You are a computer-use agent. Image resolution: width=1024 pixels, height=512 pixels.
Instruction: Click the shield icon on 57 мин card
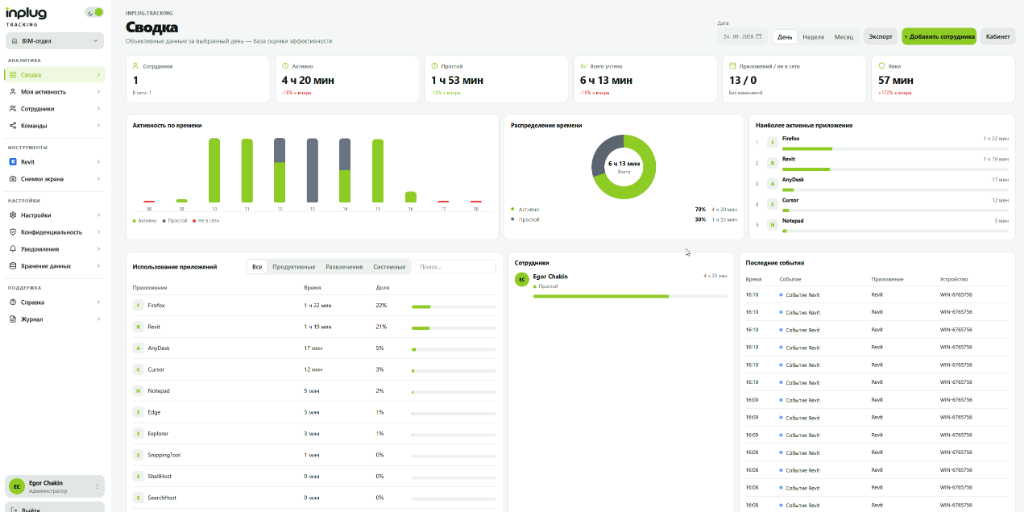click(882, 66)
